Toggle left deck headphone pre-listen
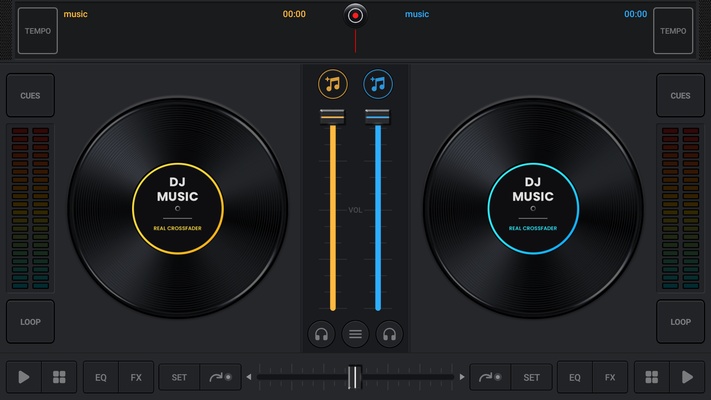 point(321,334)
